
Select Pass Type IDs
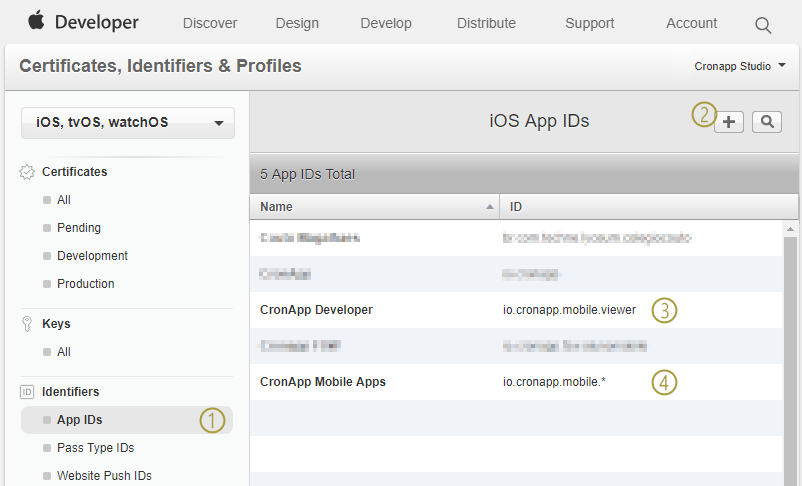(96, 448)
